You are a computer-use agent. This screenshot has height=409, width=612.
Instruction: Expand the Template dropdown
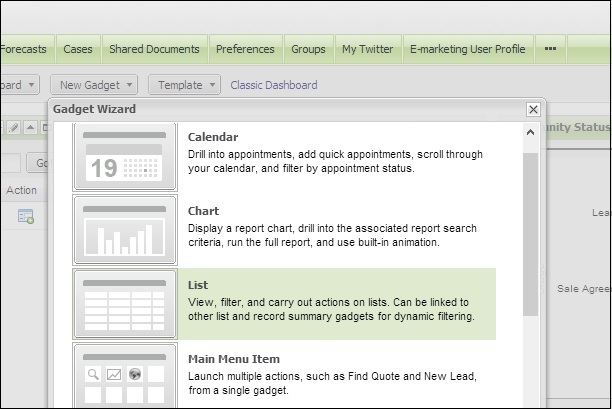(184, 85)
